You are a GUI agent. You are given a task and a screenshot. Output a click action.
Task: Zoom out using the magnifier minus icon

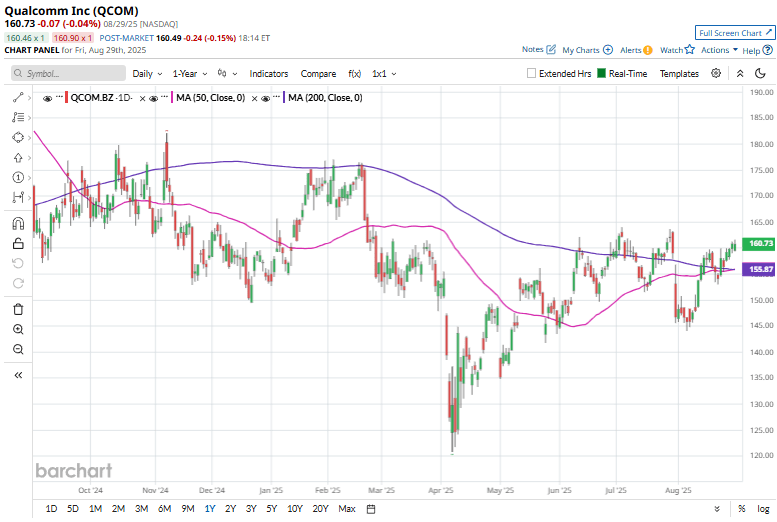pyautogui.click(x=18, y=349)
